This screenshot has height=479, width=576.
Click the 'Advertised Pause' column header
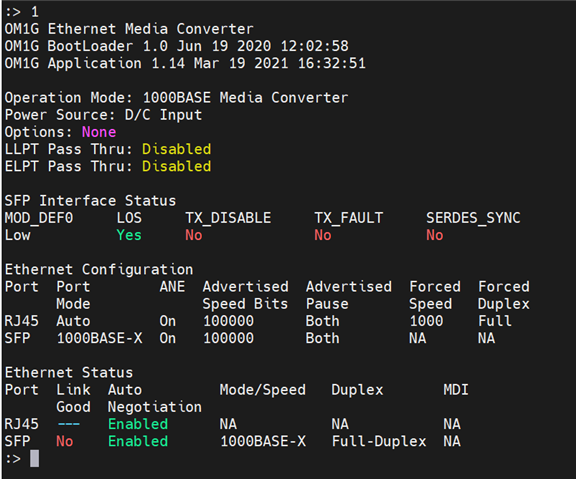349,295
